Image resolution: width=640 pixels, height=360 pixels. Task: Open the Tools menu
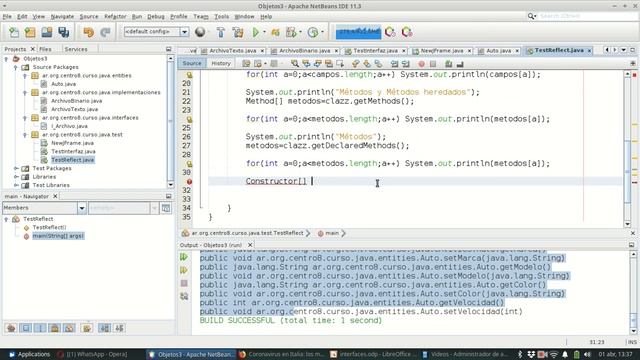point(222,16)
